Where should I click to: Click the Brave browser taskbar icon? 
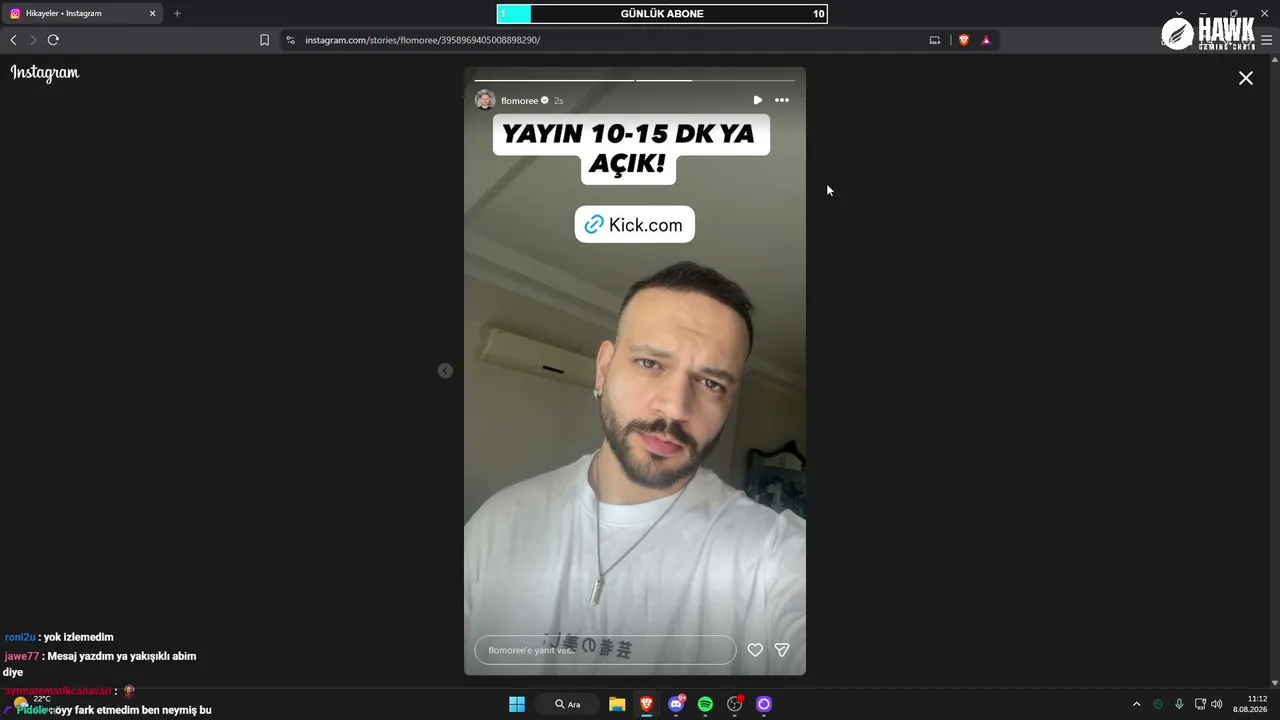(647, 704)
